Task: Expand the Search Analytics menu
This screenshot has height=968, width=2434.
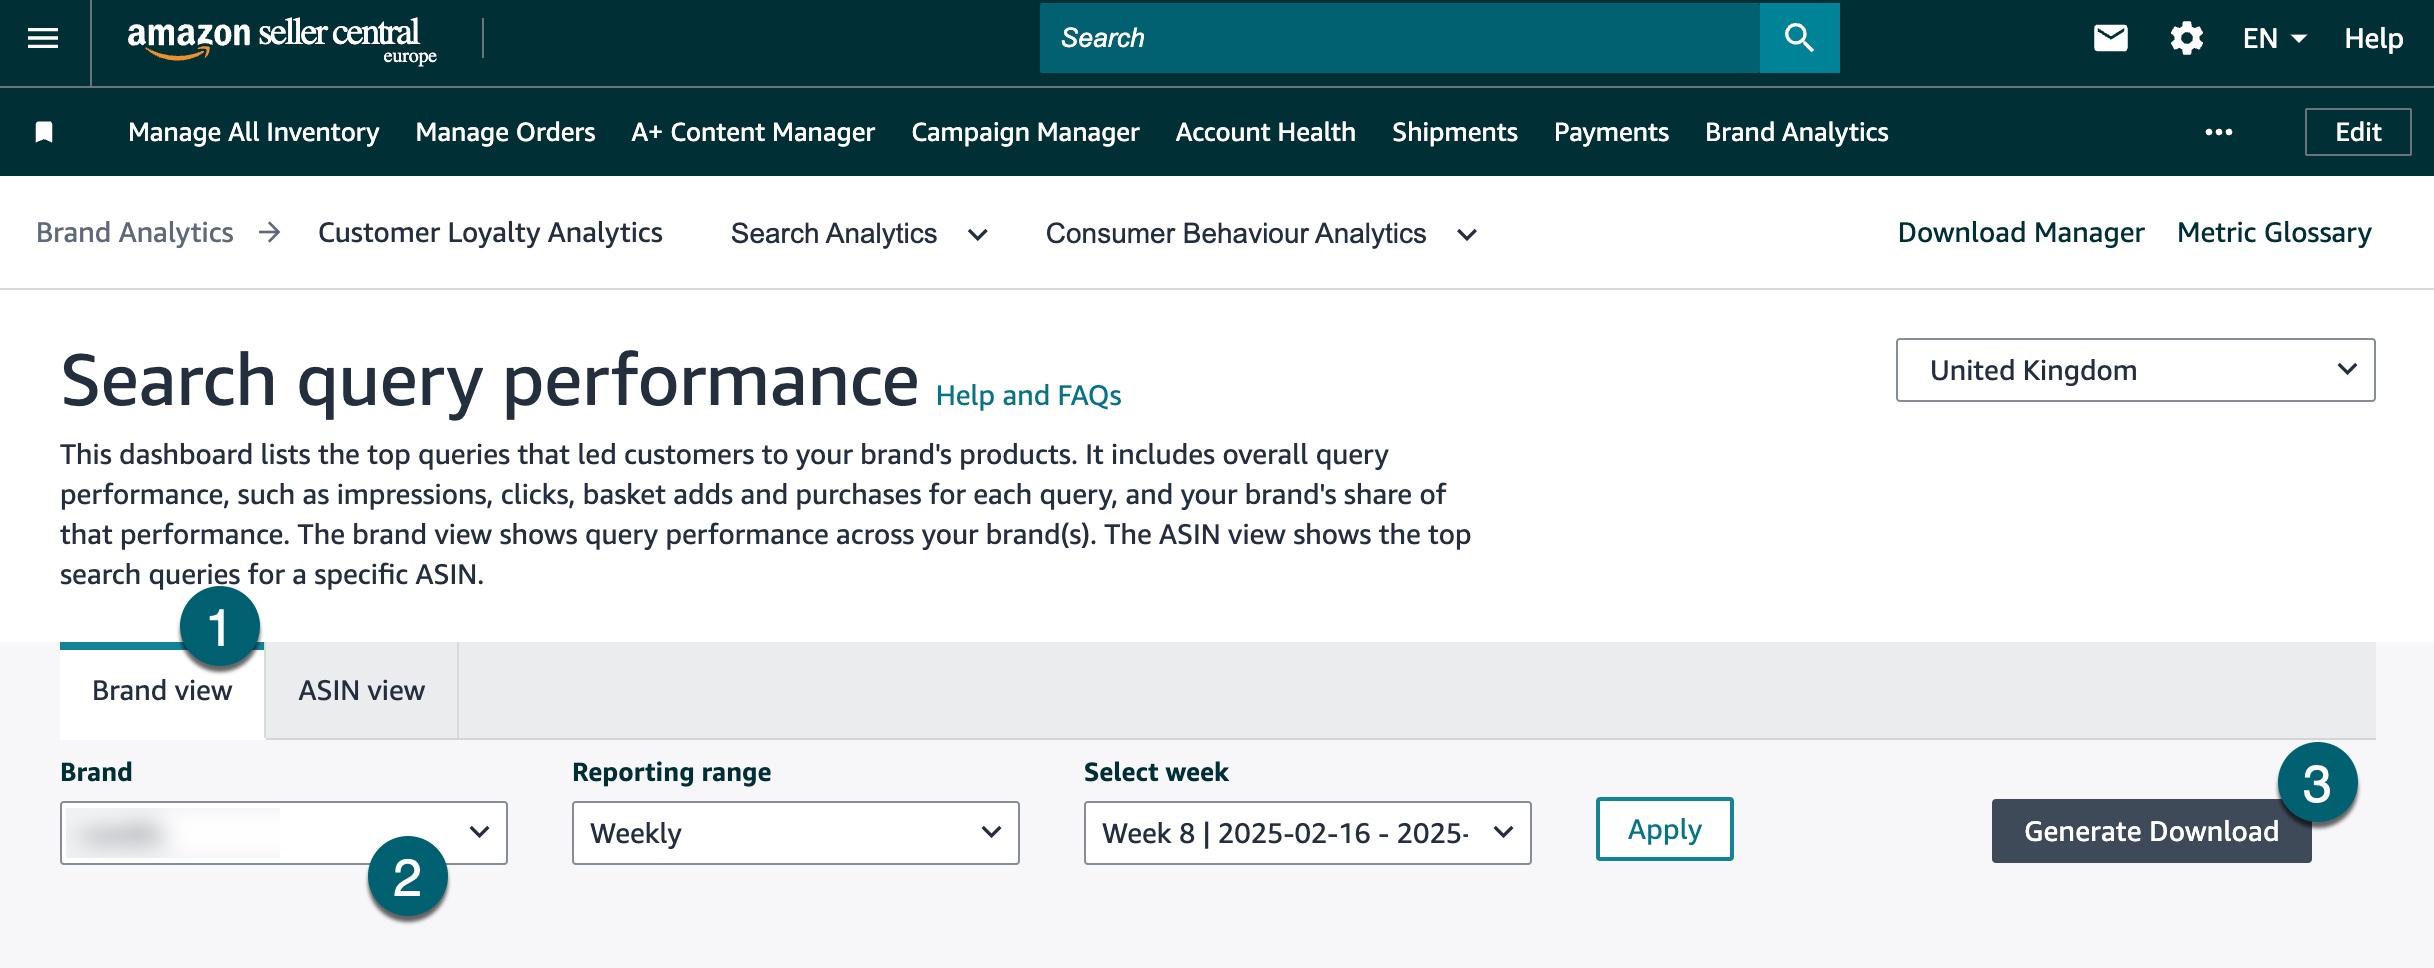Action: (859, 233)
